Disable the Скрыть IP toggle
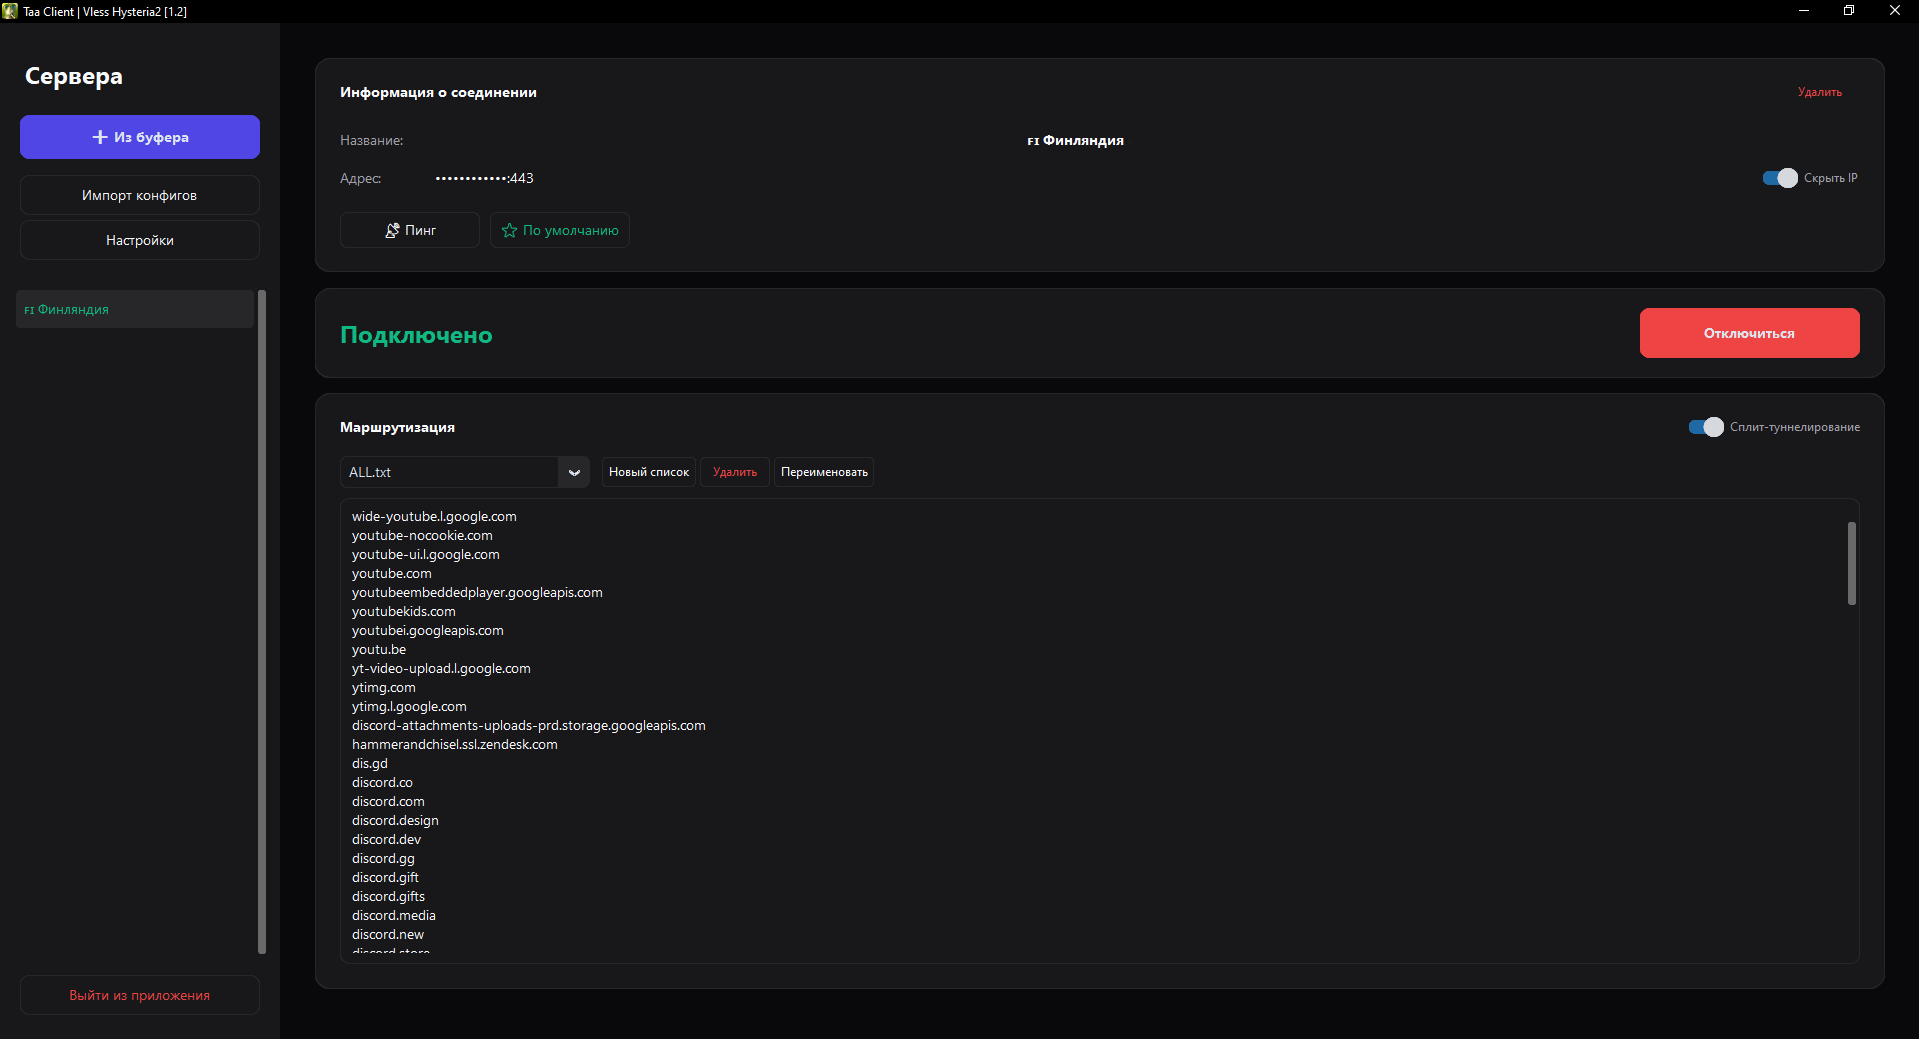Image resolution: width=1919 pixels, height=1039 pixels. pos(1780,178)
